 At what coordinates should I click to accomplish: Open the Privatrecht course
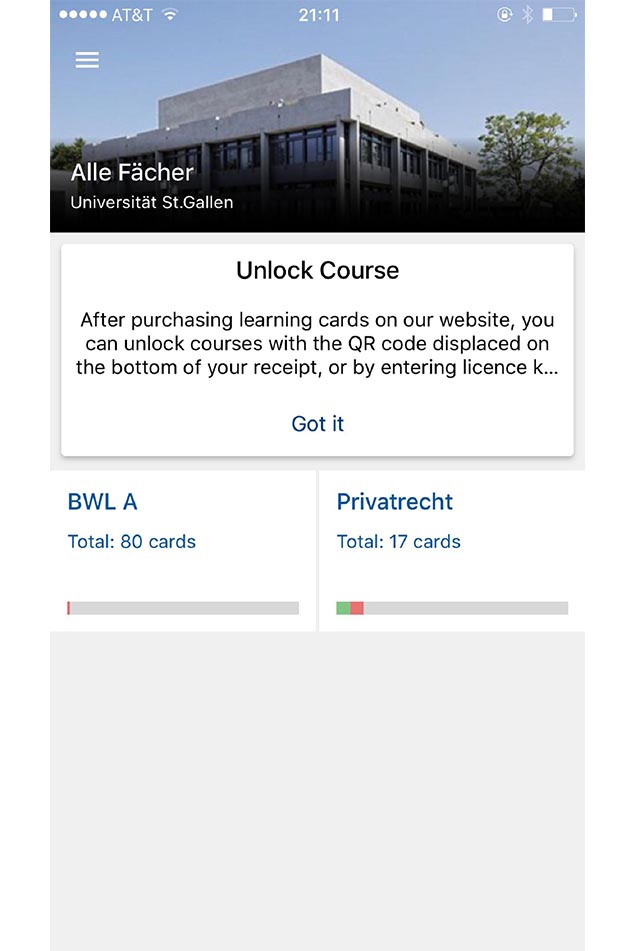[x=395, y=502]
